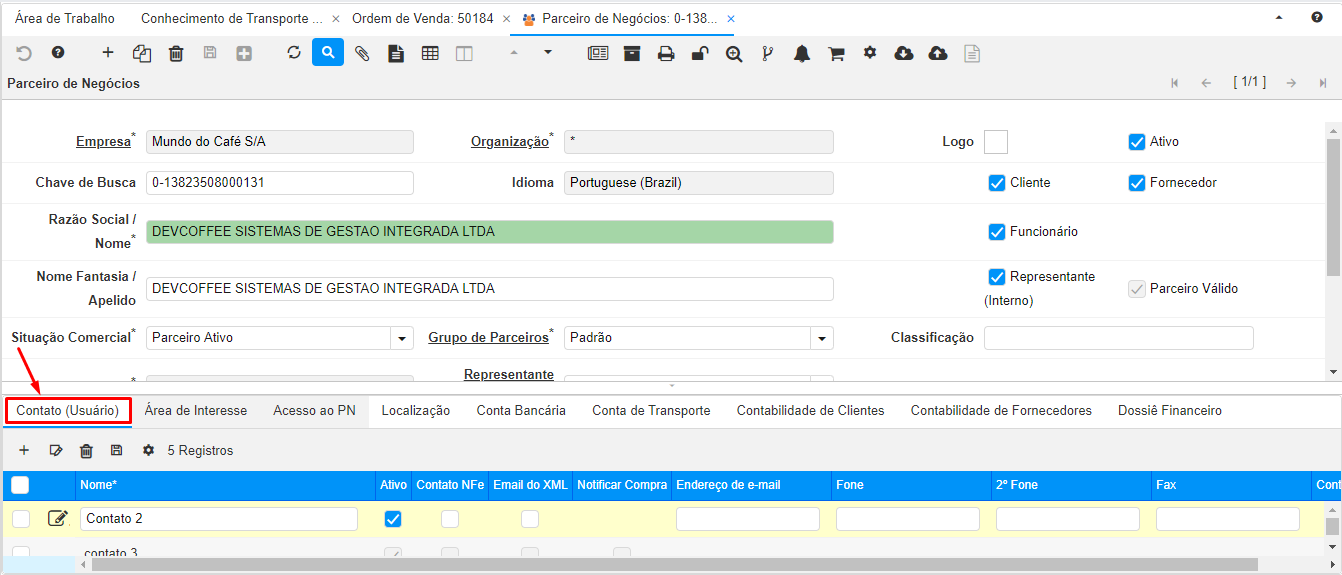Switch to Área de Trabalho tab

coord(65,18)
